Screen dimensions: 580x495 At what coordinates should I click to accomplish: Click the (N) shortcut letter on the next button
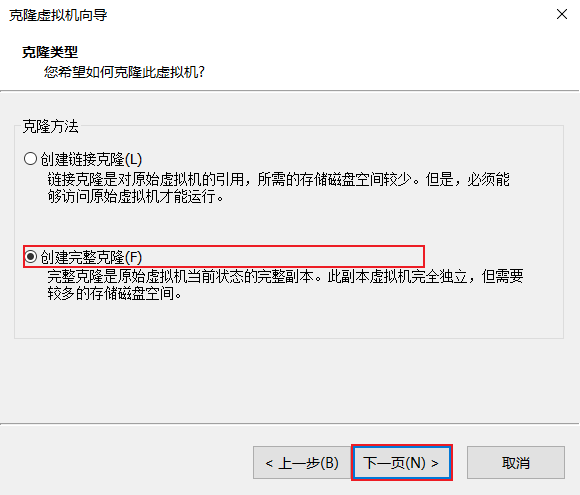(x=416, y=463)
